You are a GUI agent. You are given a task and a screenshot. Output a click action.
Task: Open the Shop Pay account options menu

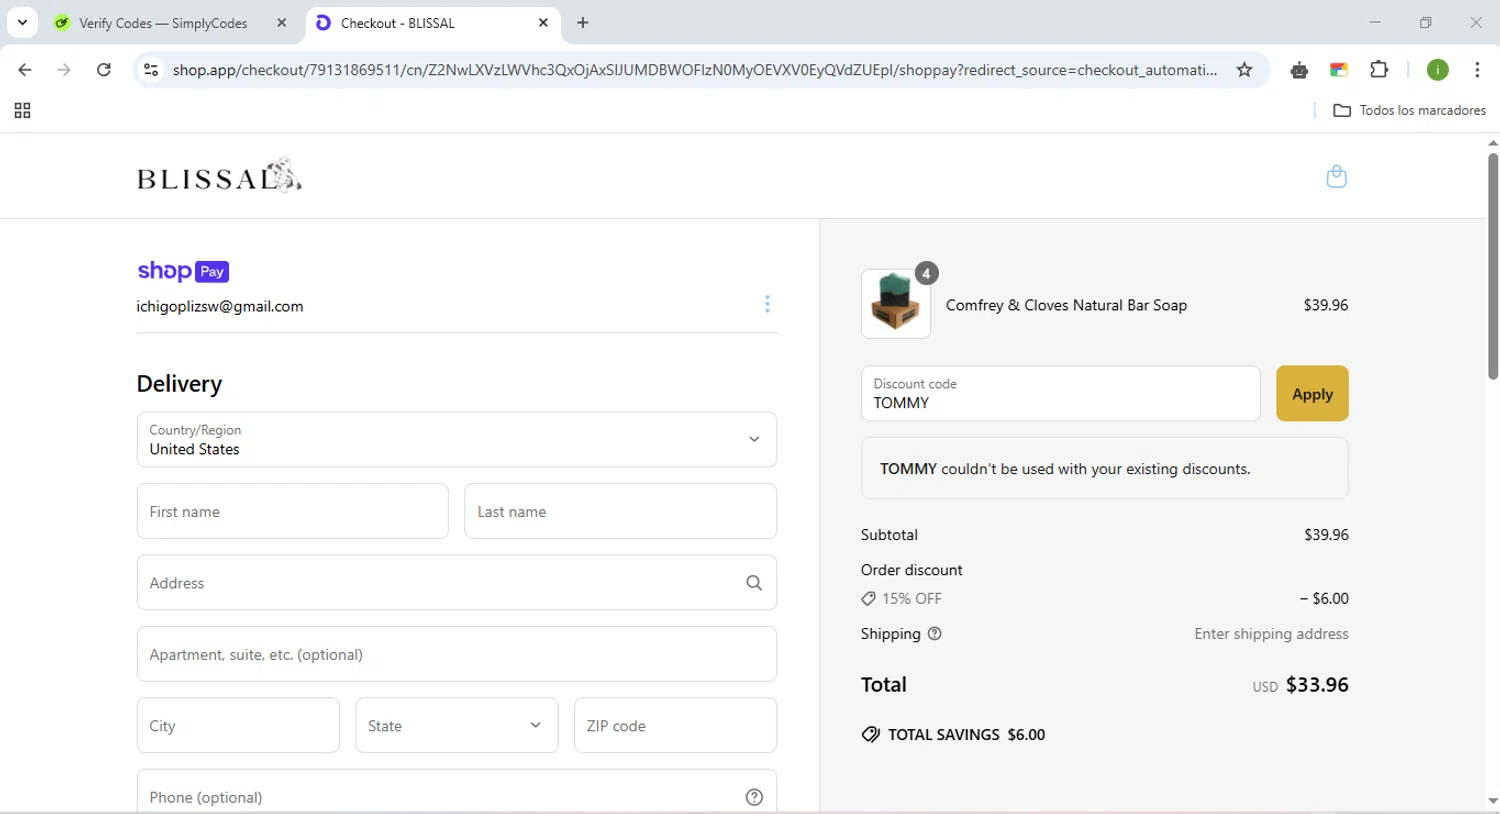pyautogui.click(x=767, y=304)
